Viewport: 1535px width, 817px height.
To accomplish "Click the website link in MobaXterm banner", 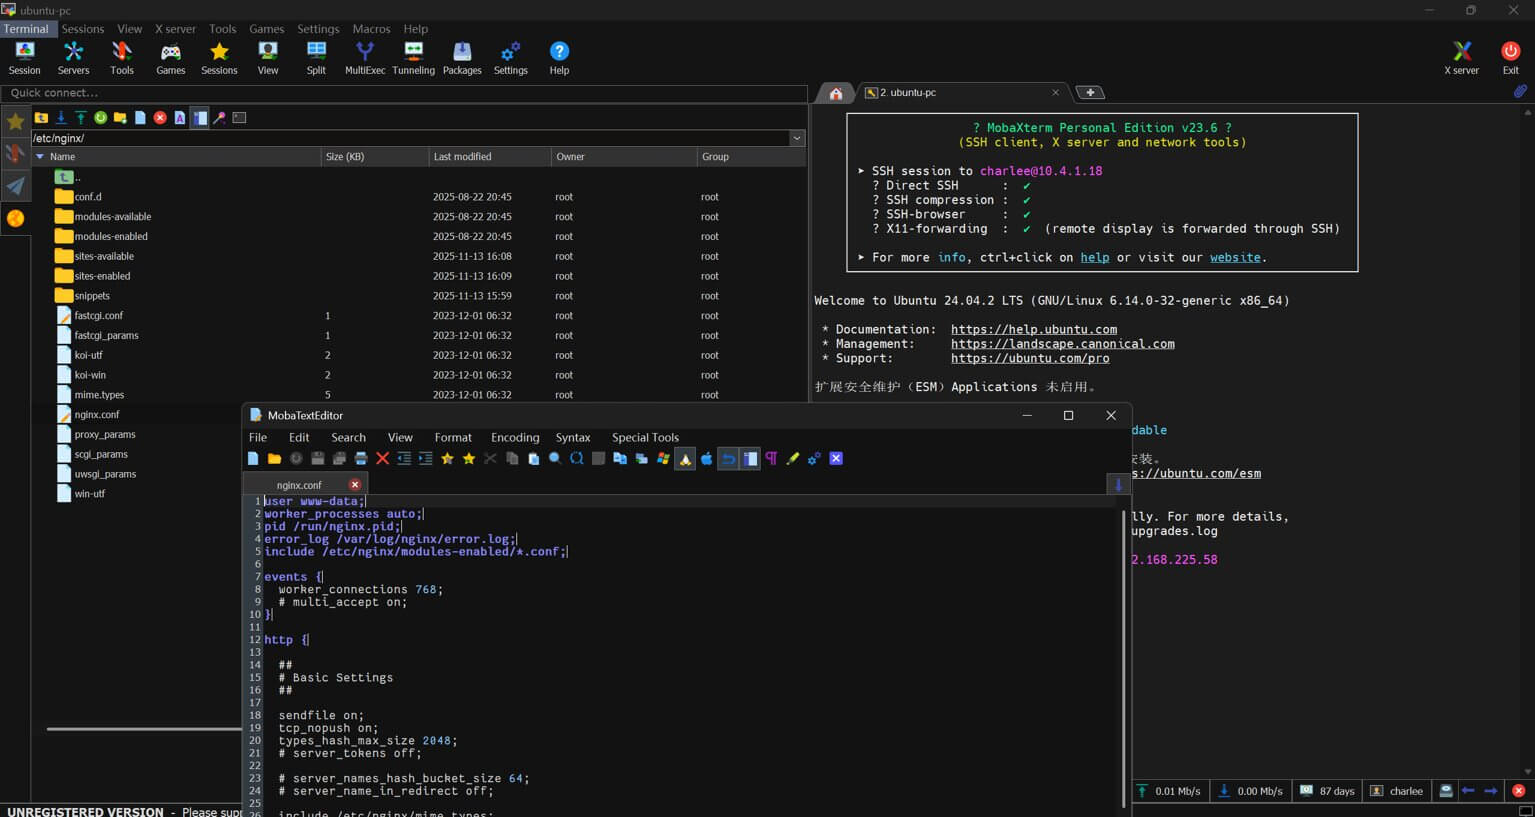I will [1235, 257].
